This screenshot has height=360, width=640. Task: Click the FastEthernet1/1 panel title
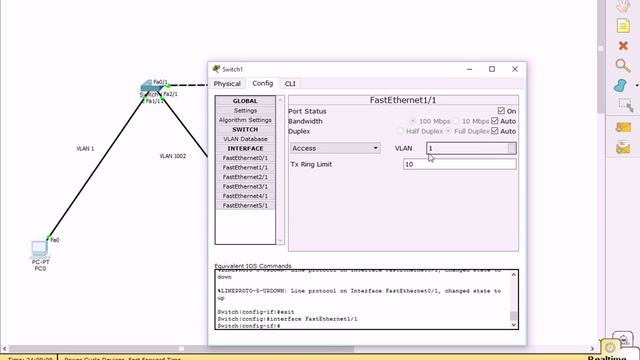pos(403,100)
